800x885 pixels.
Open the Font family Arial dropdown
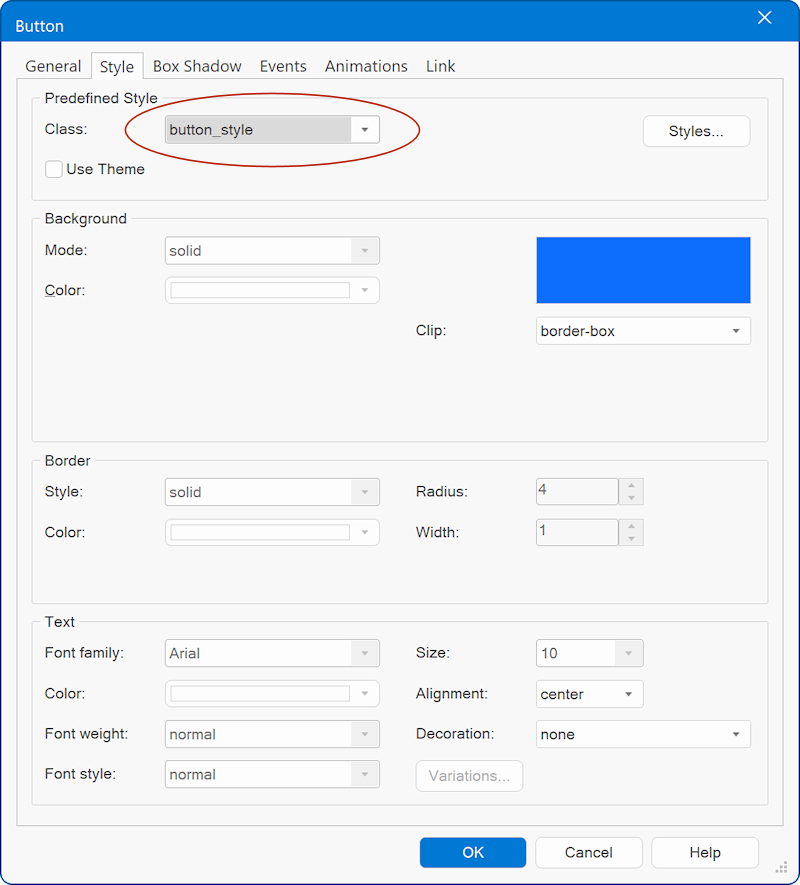(272, 654)
